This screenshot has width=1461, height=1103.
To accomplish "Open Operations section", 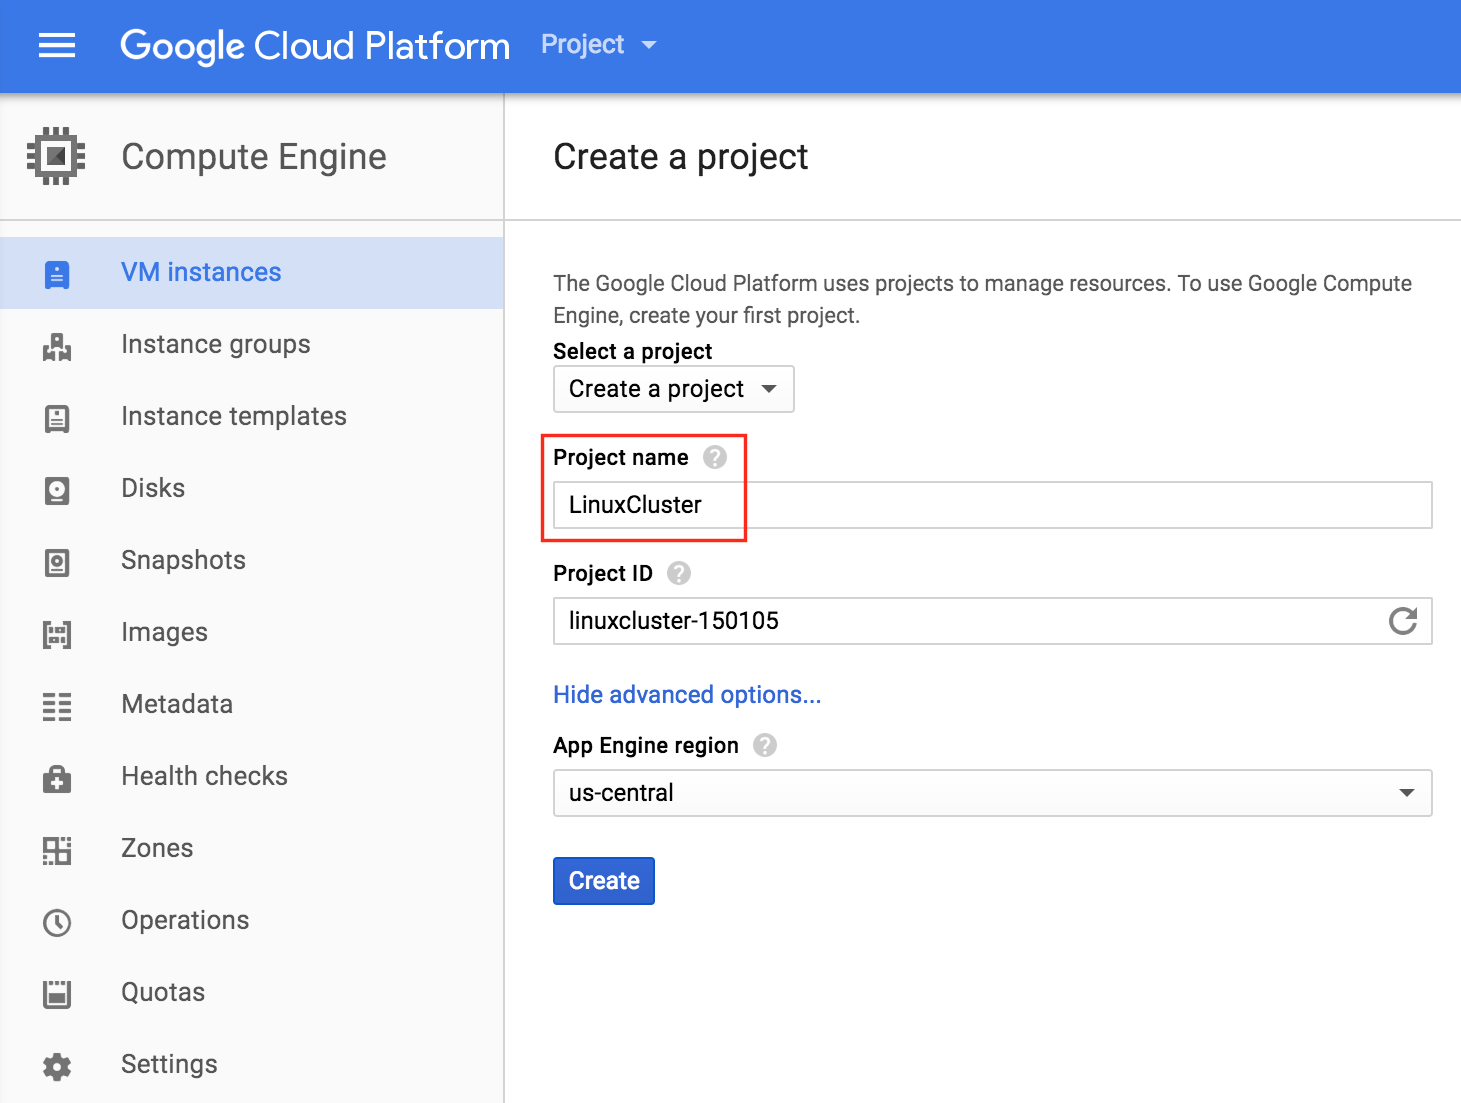I will pyautogui.click(x=252, y=921).
